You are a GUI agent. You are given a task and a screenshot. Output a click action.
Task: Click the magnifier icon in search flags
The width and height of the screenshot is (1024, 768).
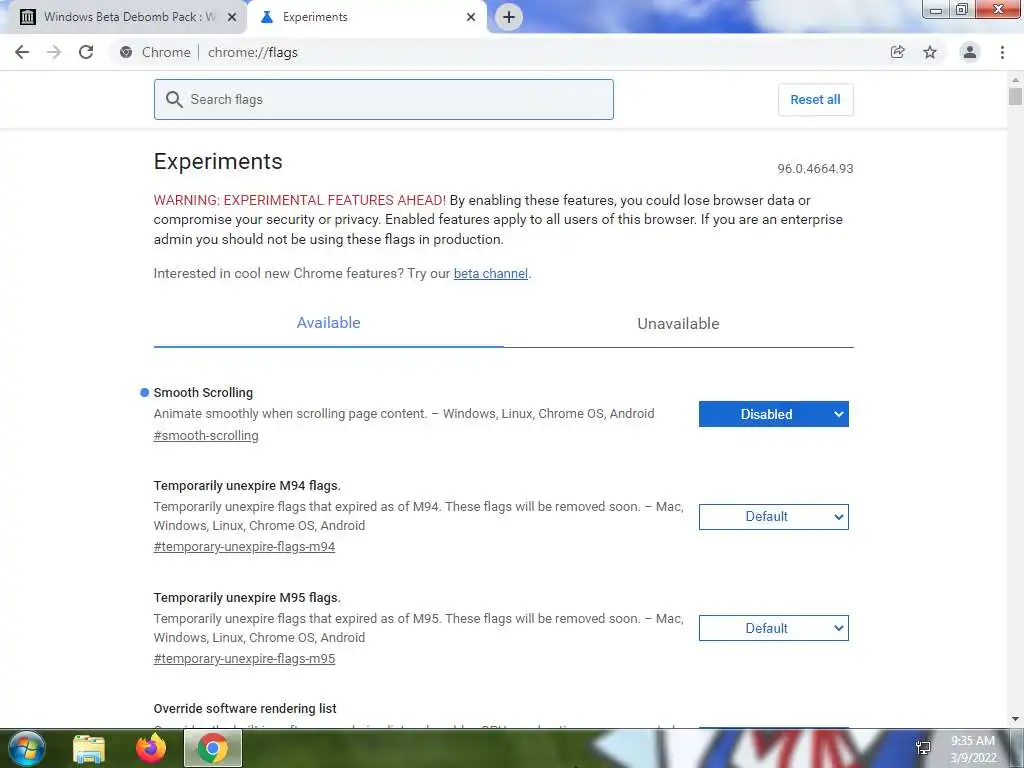pos(174,99)
